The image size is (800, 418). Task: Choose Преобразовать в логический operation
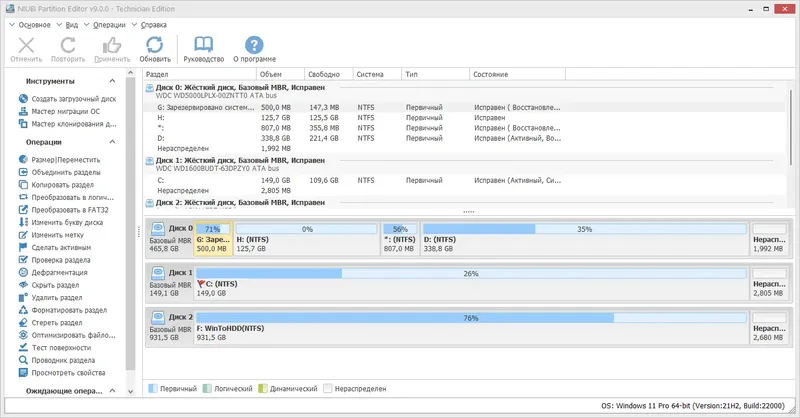66,198
